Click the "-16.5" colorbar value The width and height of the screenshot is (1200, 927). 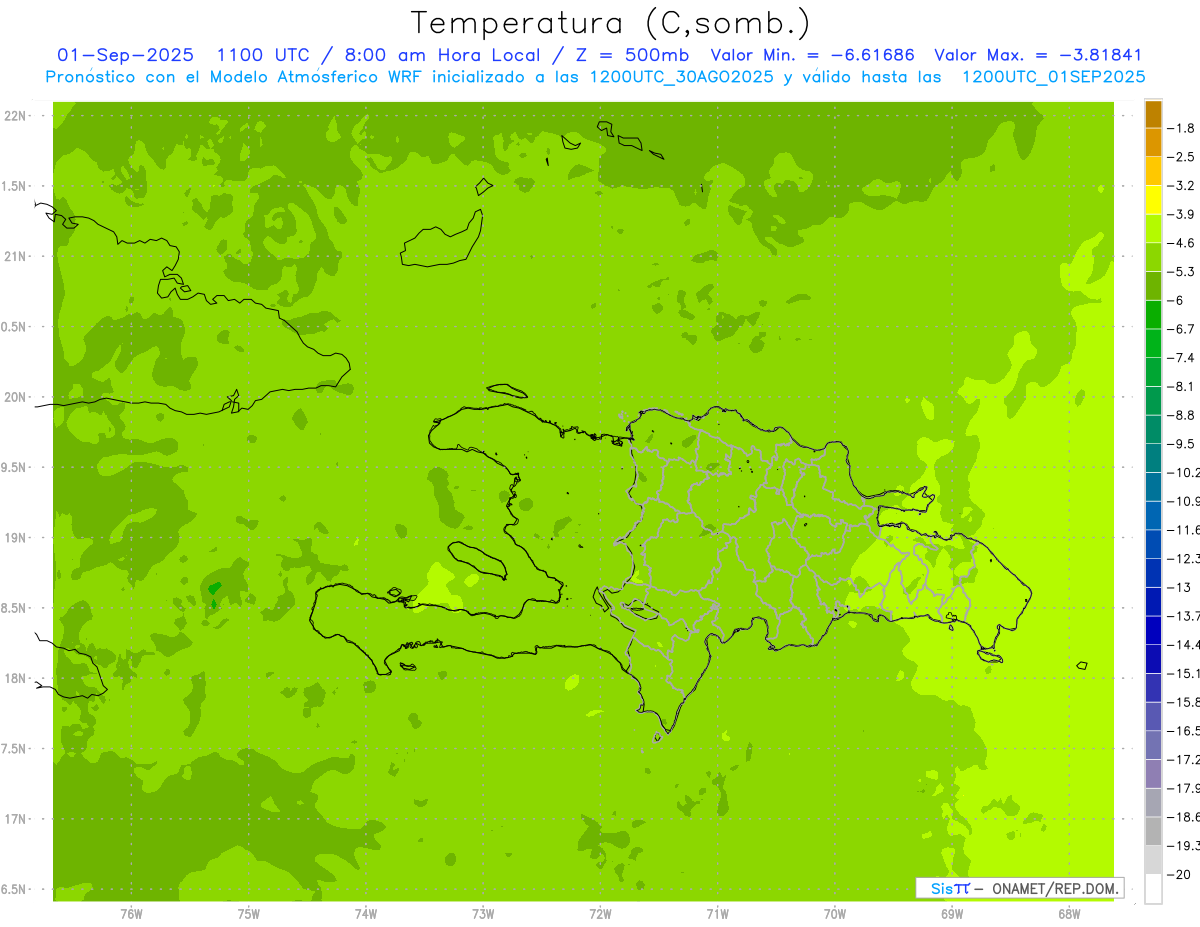1183,730
